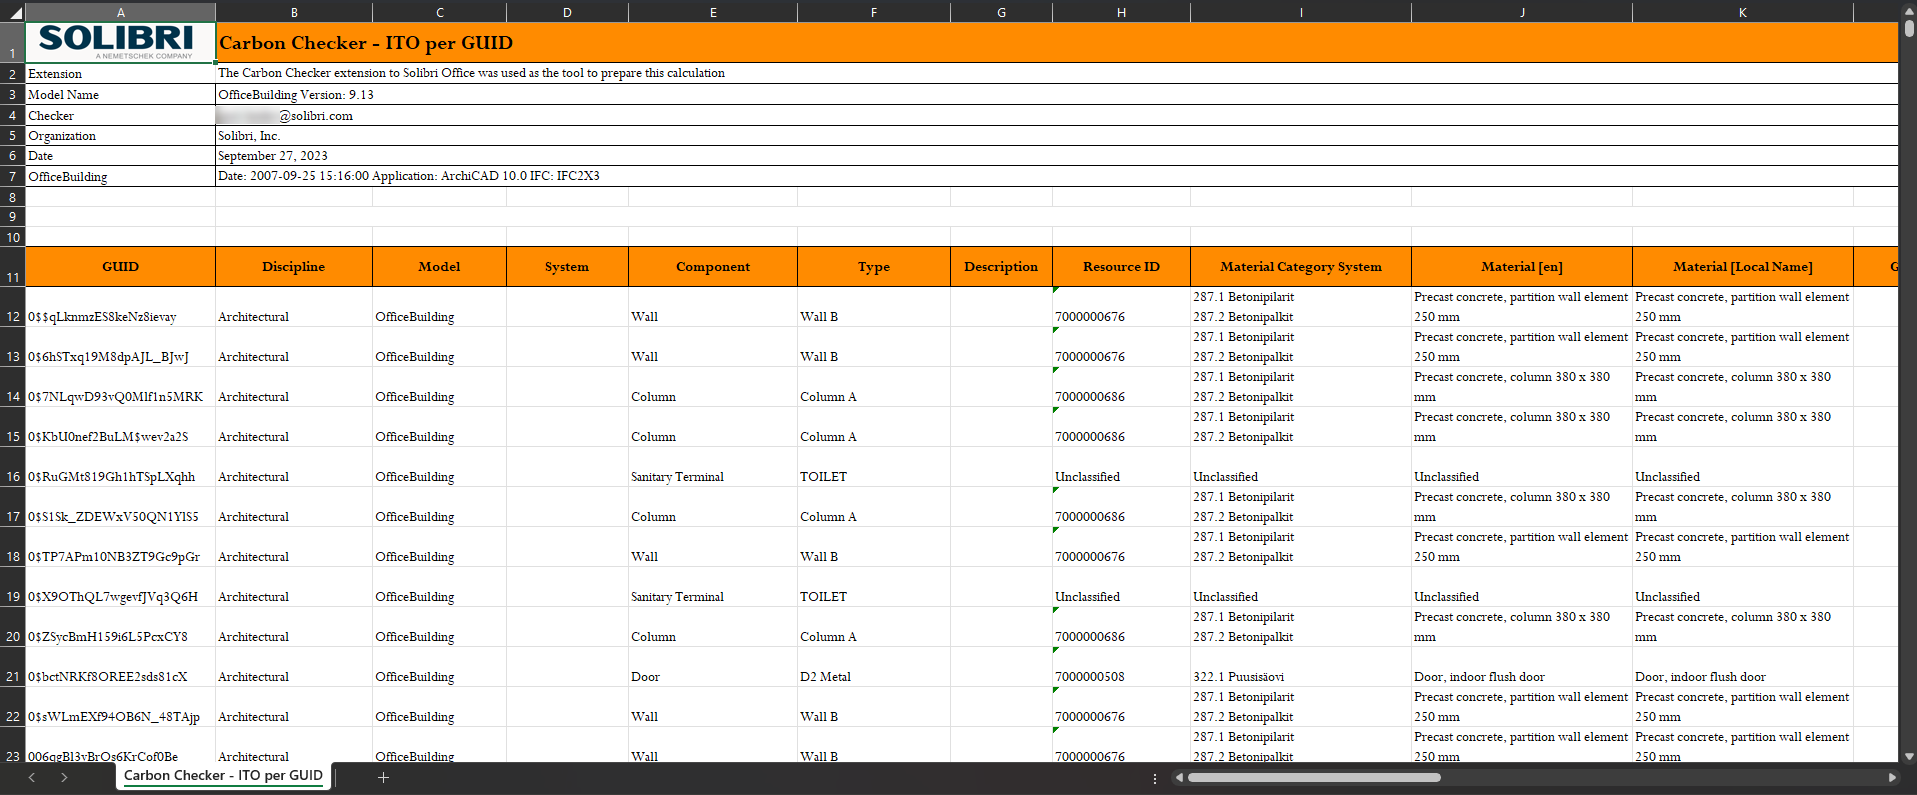Click Unclassified resource ID in row 19
Image resolution: width=1917 pixels, height=795 pixels.
[x=1121, y=587]
